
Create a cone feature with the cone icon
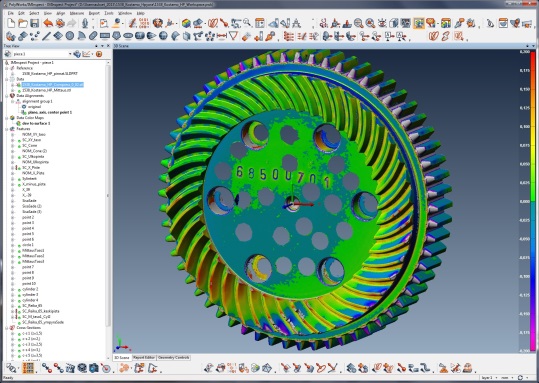tap(151, 36)
